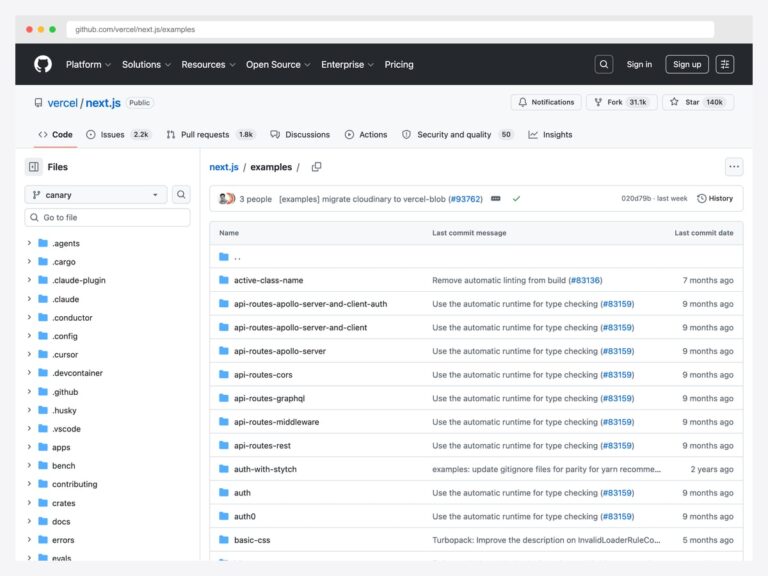Switch to the Actions tab
The image size is (768, 576).
coord(366,134)
